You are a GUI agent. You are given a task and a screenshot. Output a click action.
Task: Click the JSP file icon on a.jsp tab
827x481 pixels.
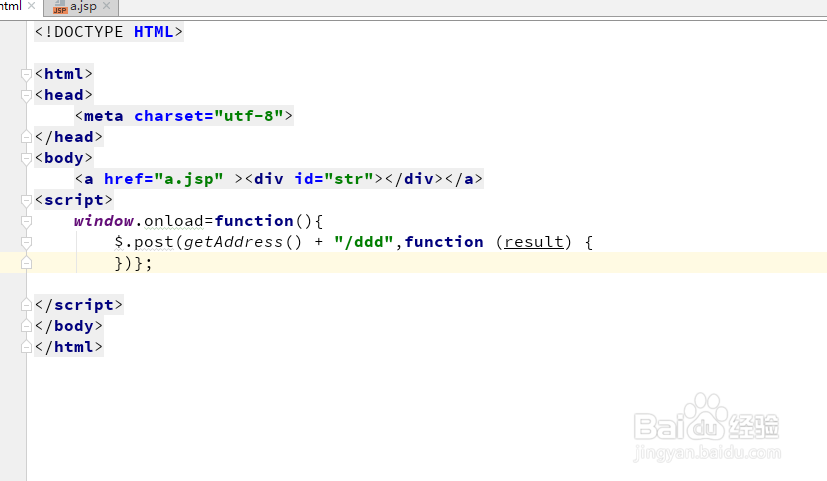pyautogui.click(x=60, y=7)
